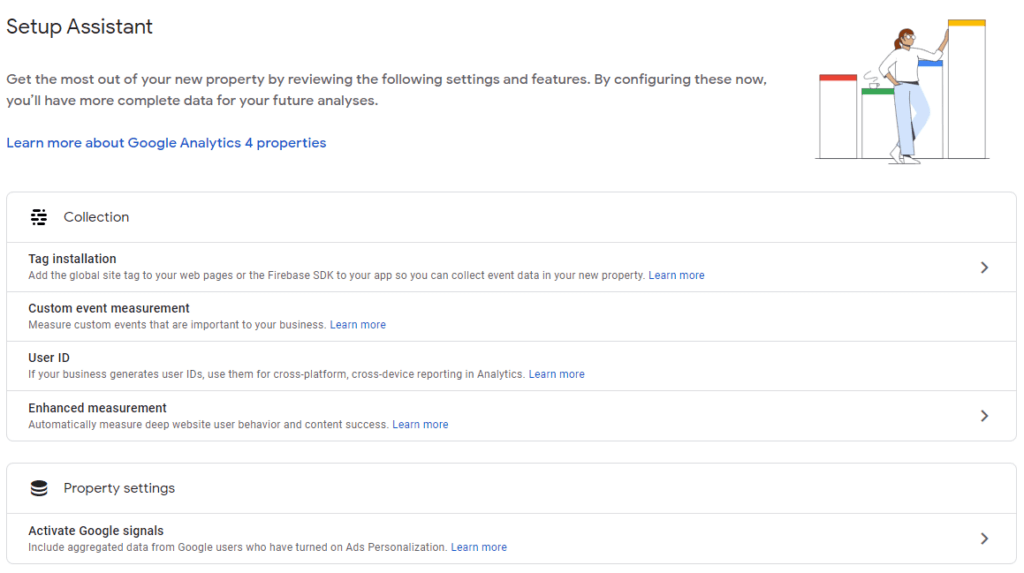Viewport: 1024px width, 573px height.
Task: Open Learn more link for Google signals
Action: coord(478,547)
